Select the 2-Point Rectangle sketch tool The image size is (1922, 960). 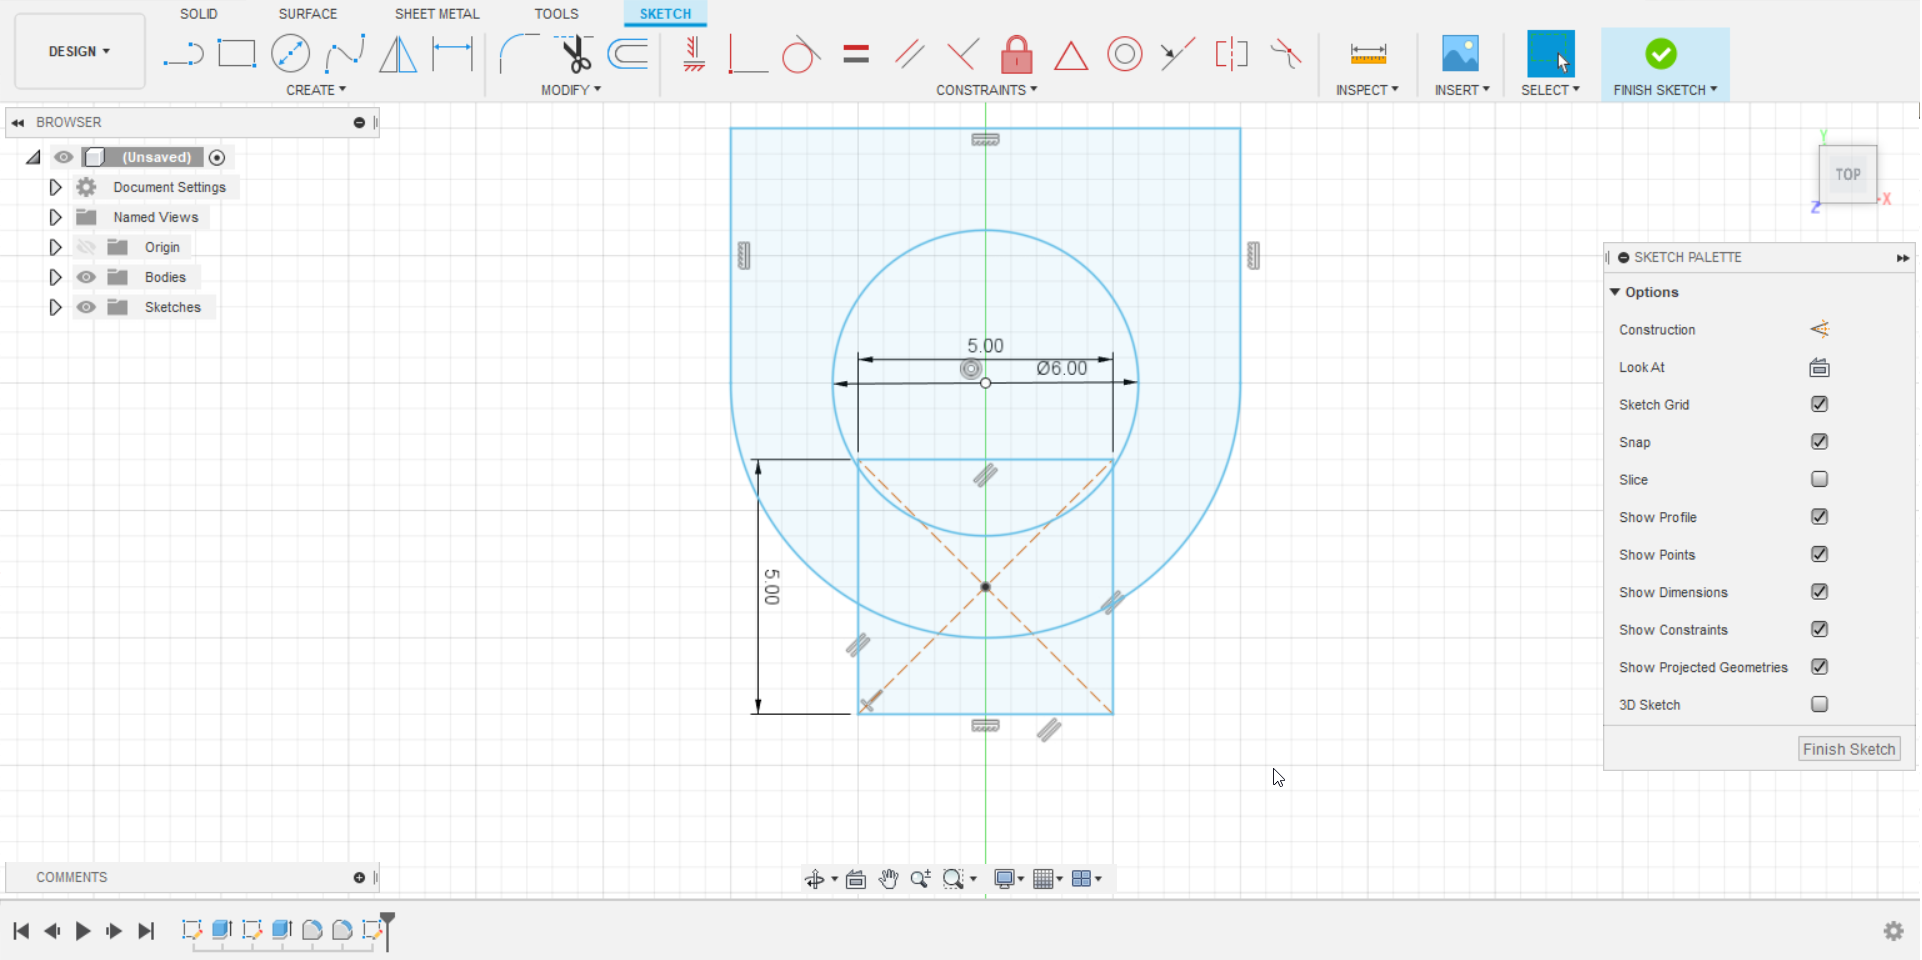click(237, 54)
